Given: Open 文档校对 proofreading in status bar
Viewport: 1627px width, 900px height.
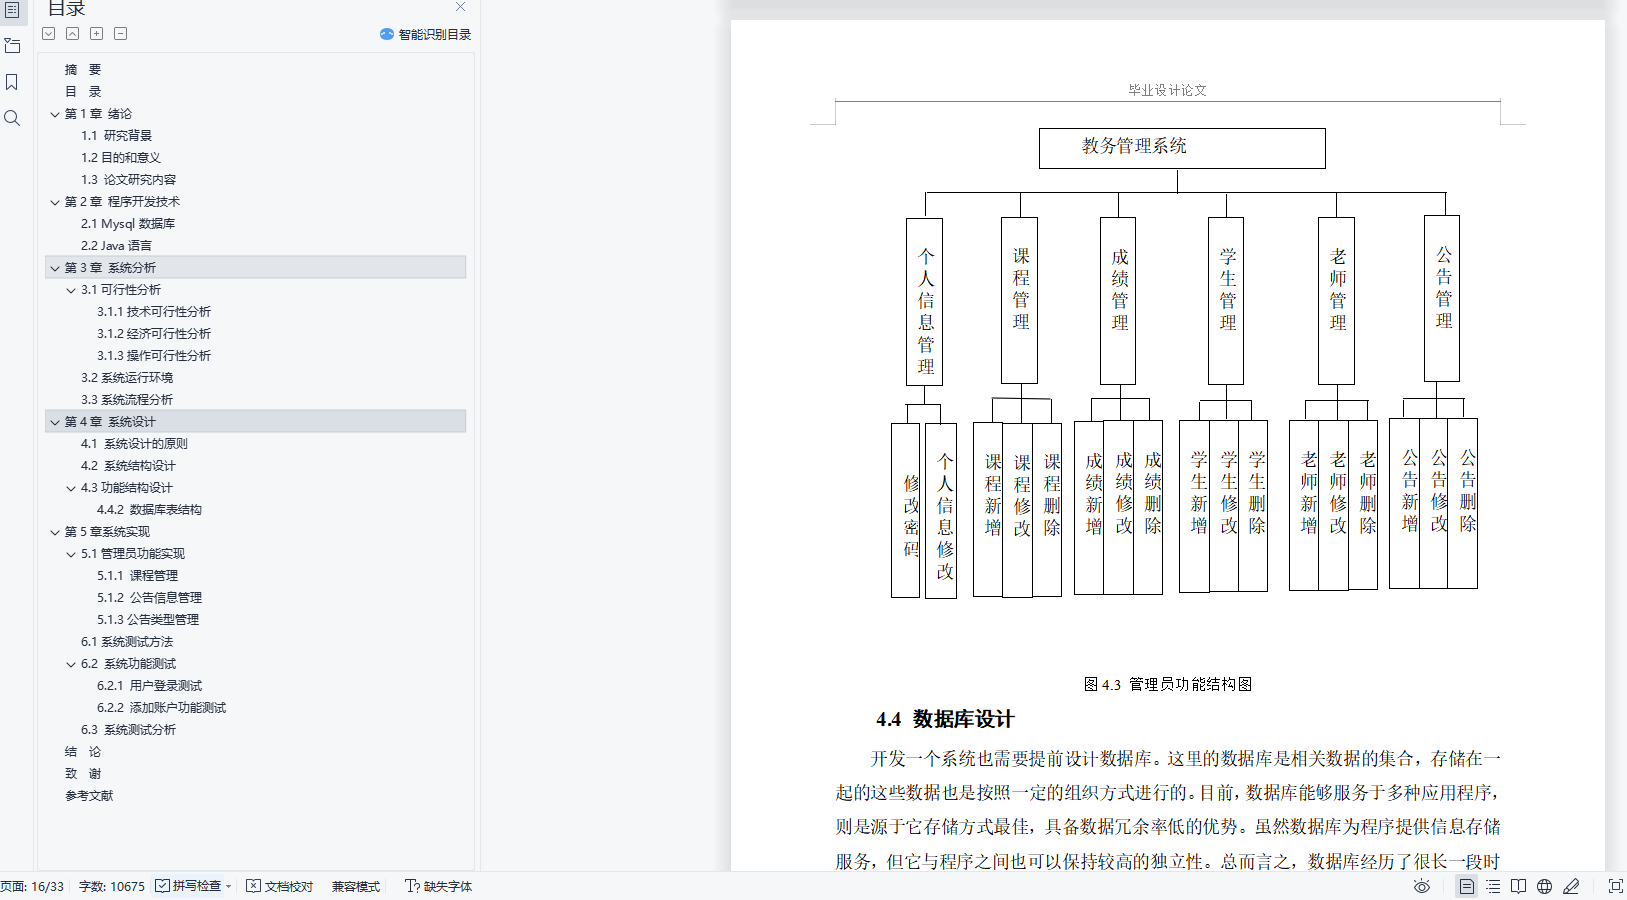Looking at the screenshot, I should (280, 886).
